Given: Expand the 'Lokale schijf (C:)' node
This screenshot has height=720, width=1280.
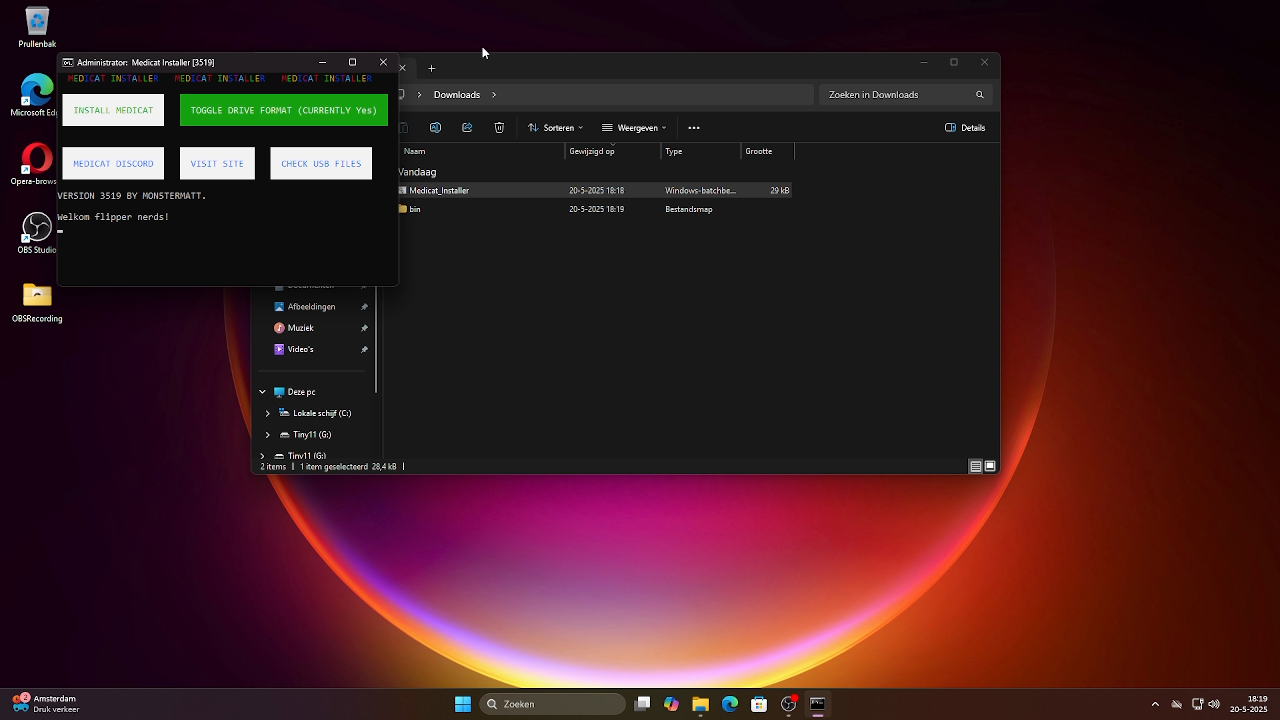Looking at the screenshot, I should (268, 413).
